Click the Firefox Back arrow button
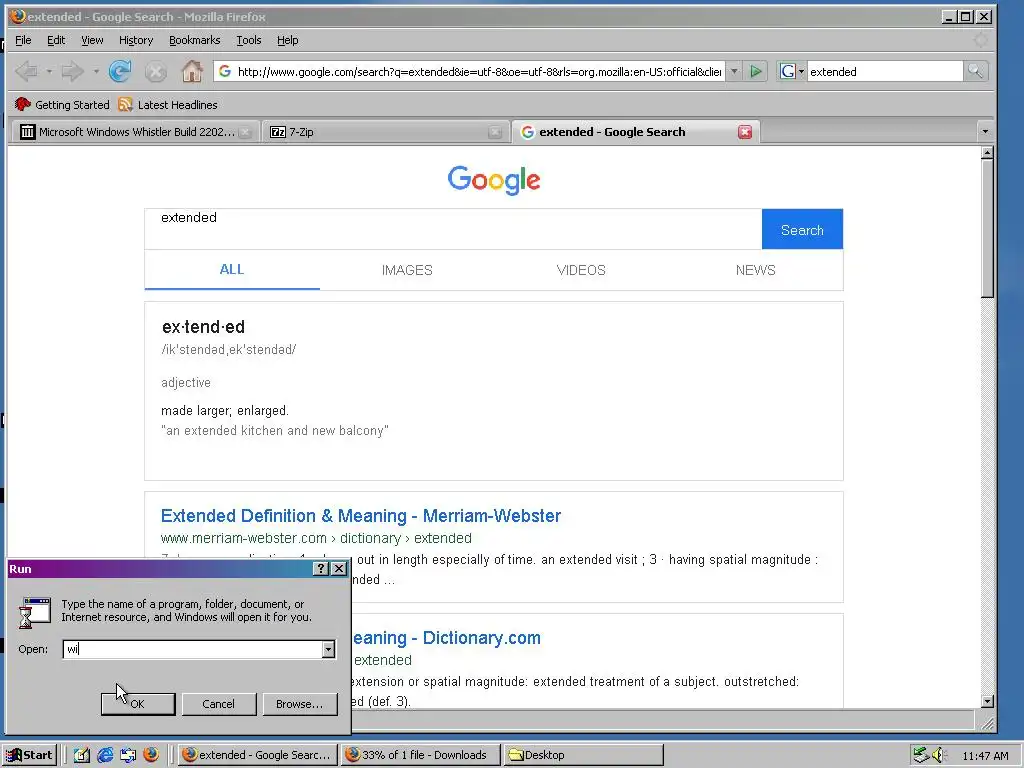 [26, 71]
